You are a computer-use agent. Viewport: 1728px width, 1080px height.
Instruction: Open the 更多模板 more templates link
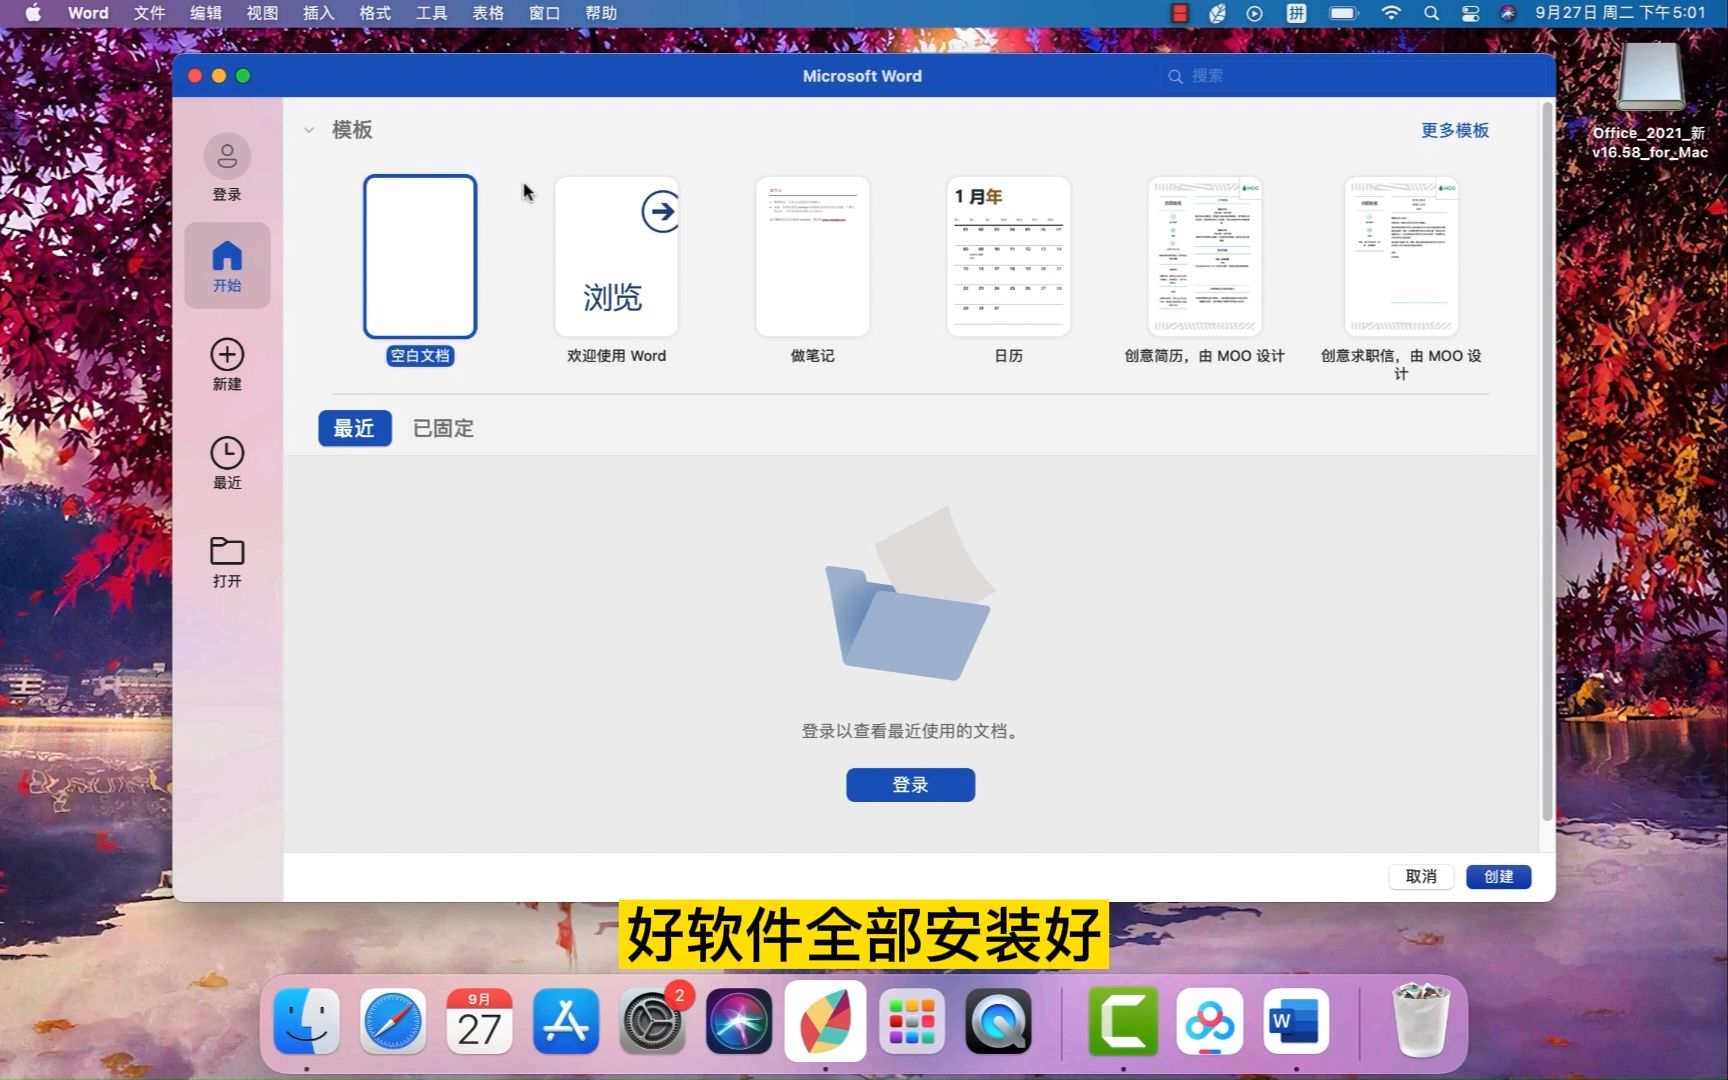(x=1455, y=130)
